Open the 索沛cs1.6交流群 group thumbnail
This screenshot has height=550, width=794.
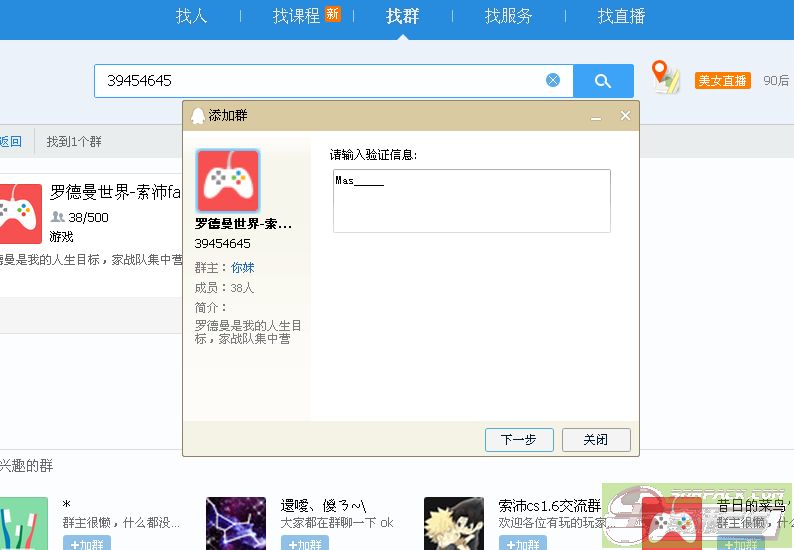[x=454, y=523]
